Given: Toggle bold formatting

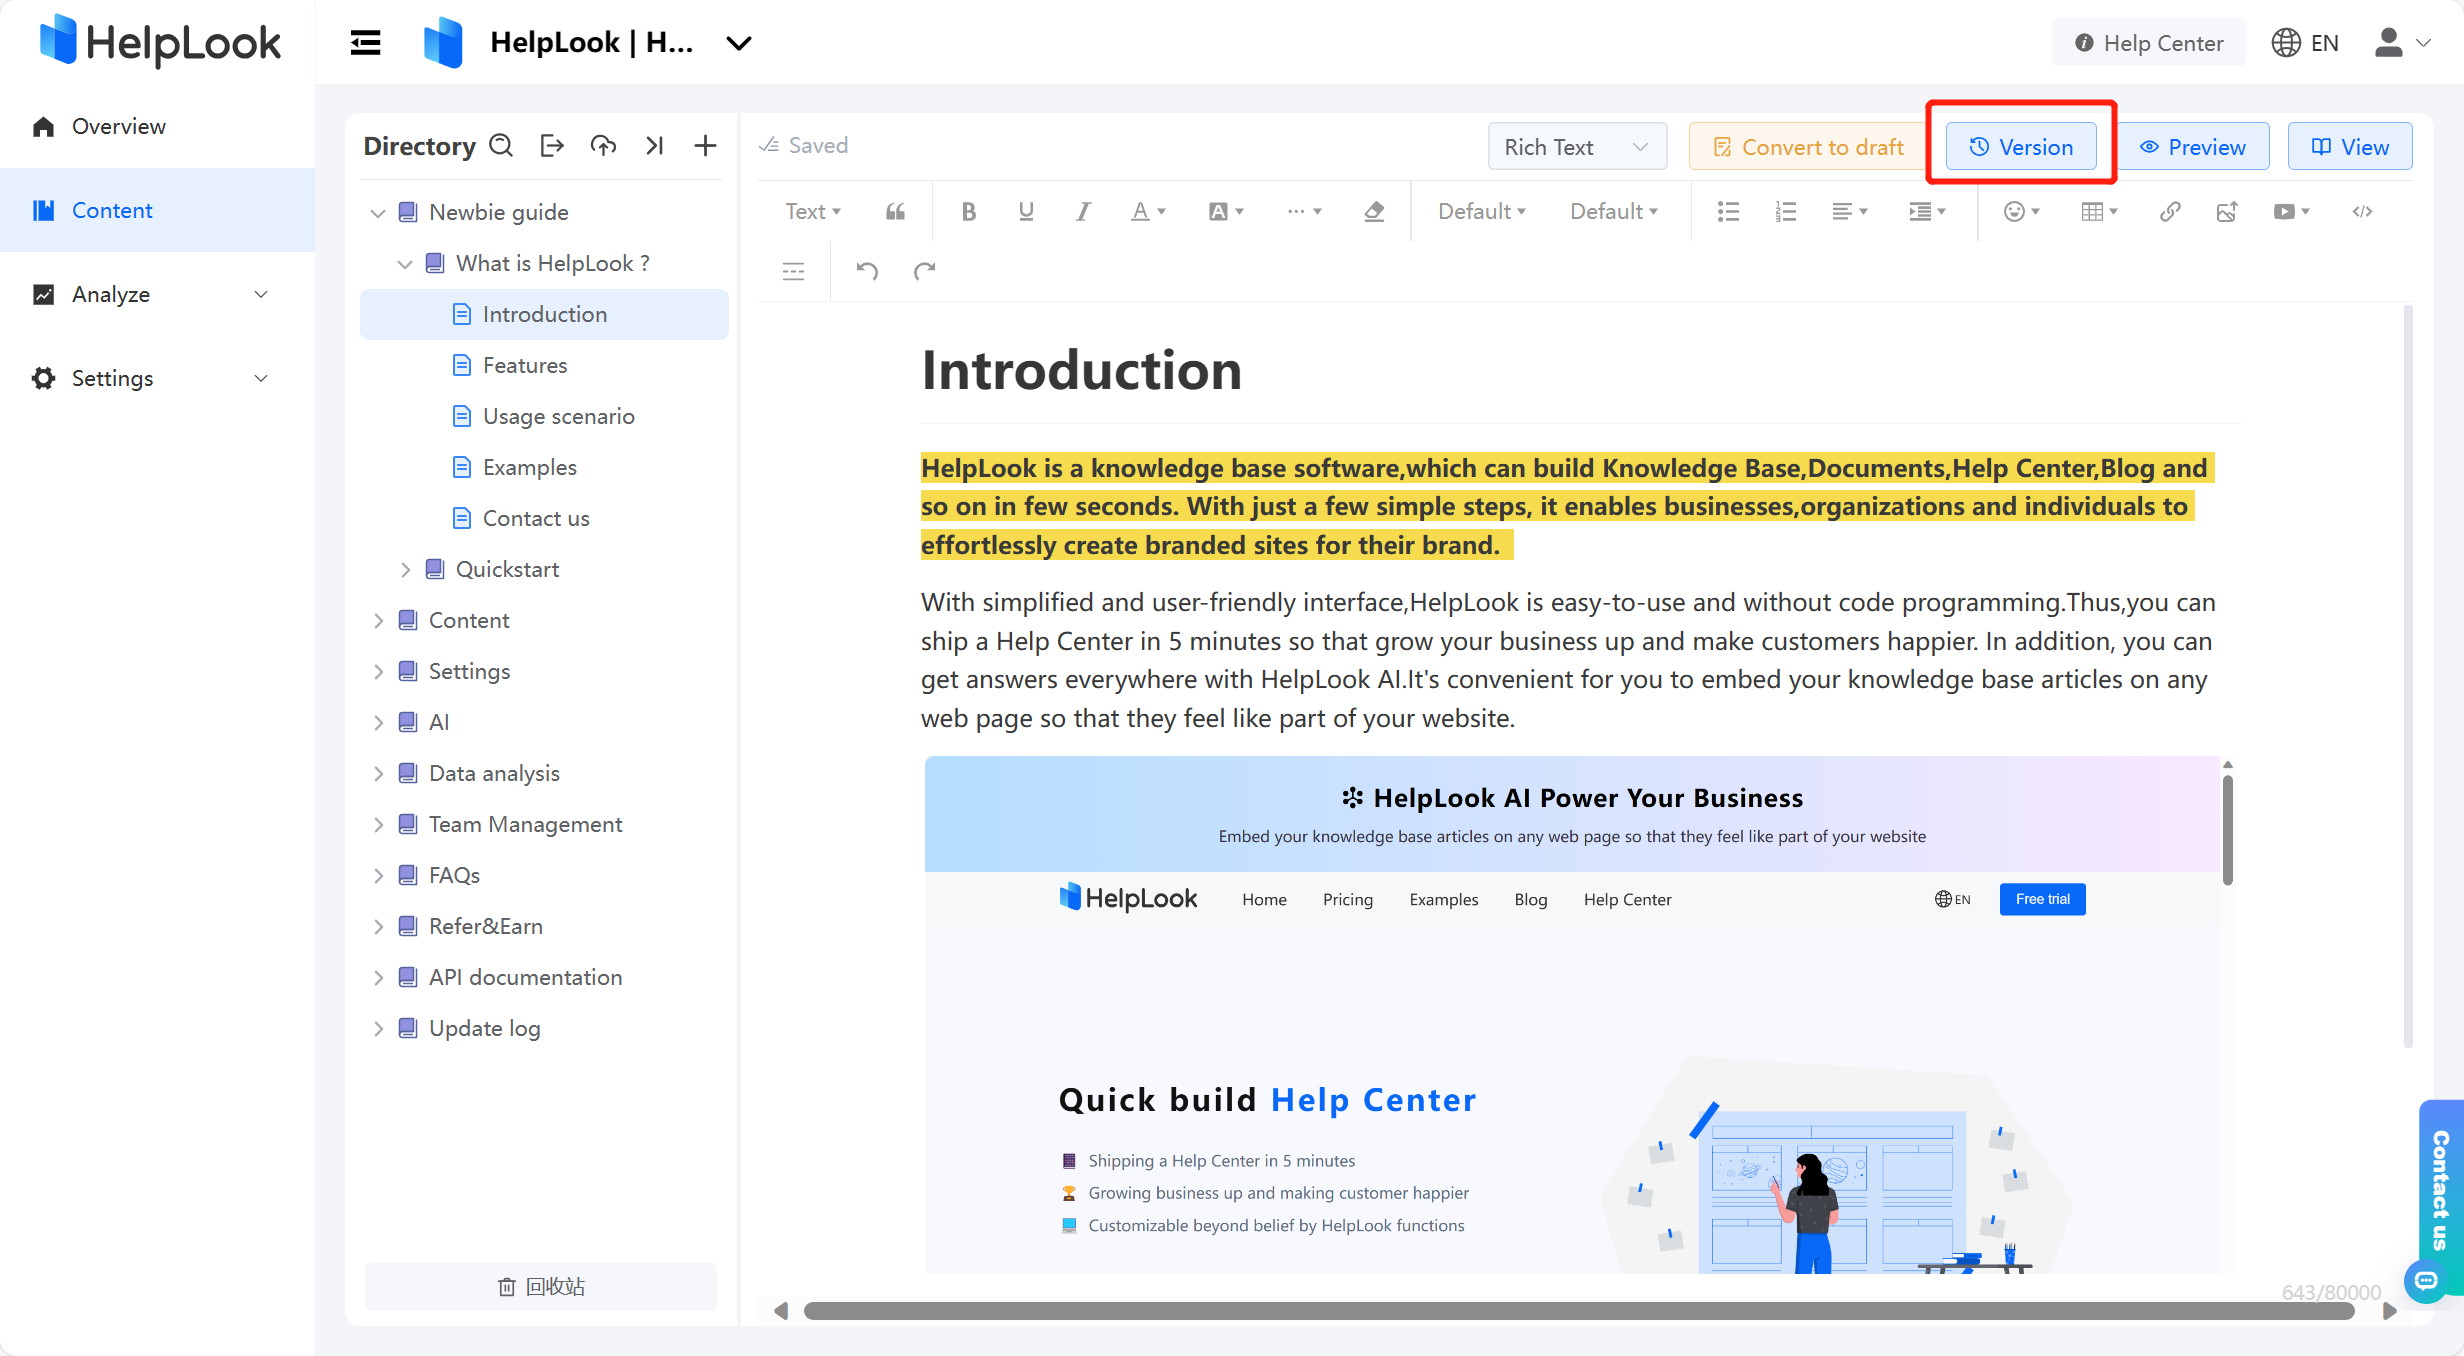Looking at the screenshot, I should (x=968, y=211).
